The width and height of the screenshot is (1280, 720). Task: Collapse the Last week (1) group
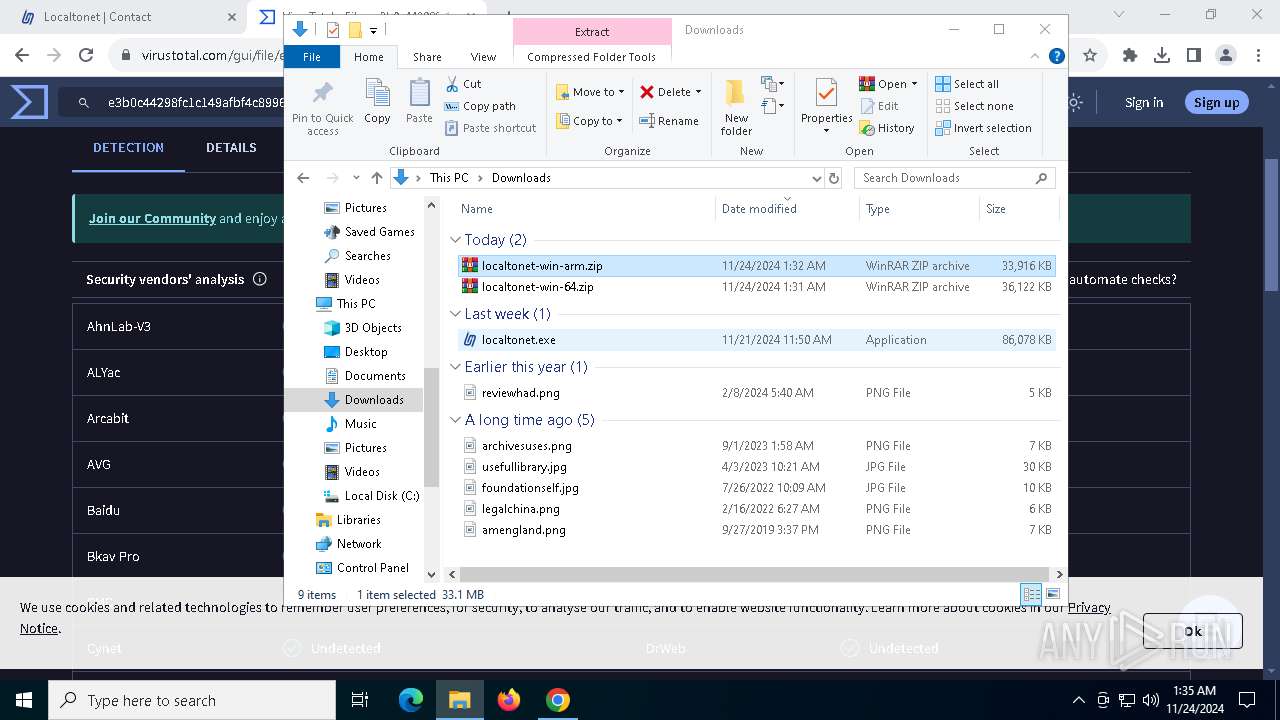[x=456, y=314]
